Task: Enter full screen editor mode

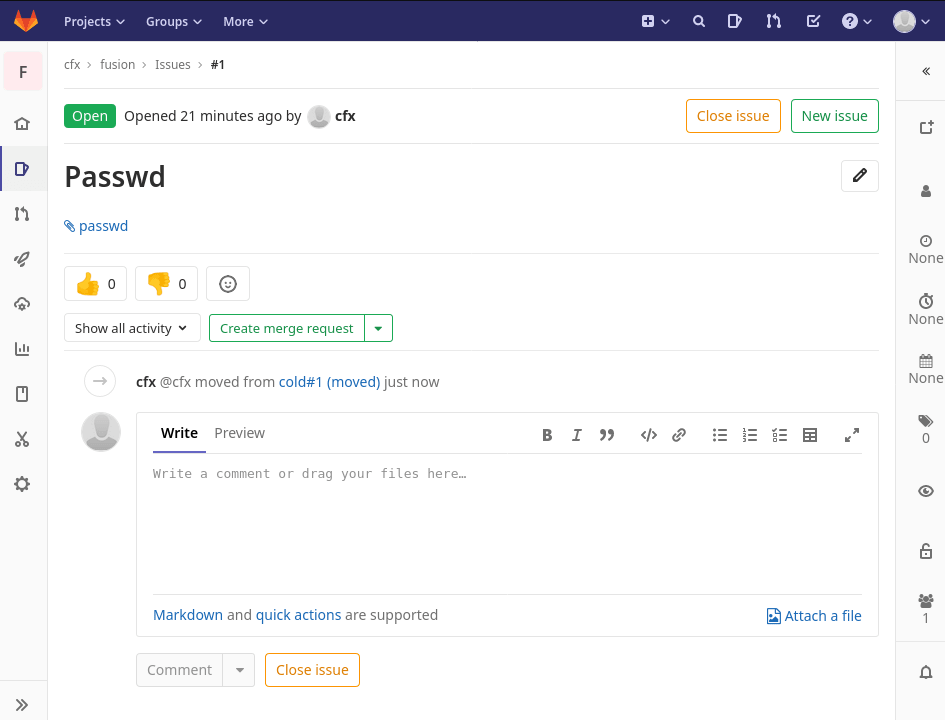Action: tap(852, 435)
